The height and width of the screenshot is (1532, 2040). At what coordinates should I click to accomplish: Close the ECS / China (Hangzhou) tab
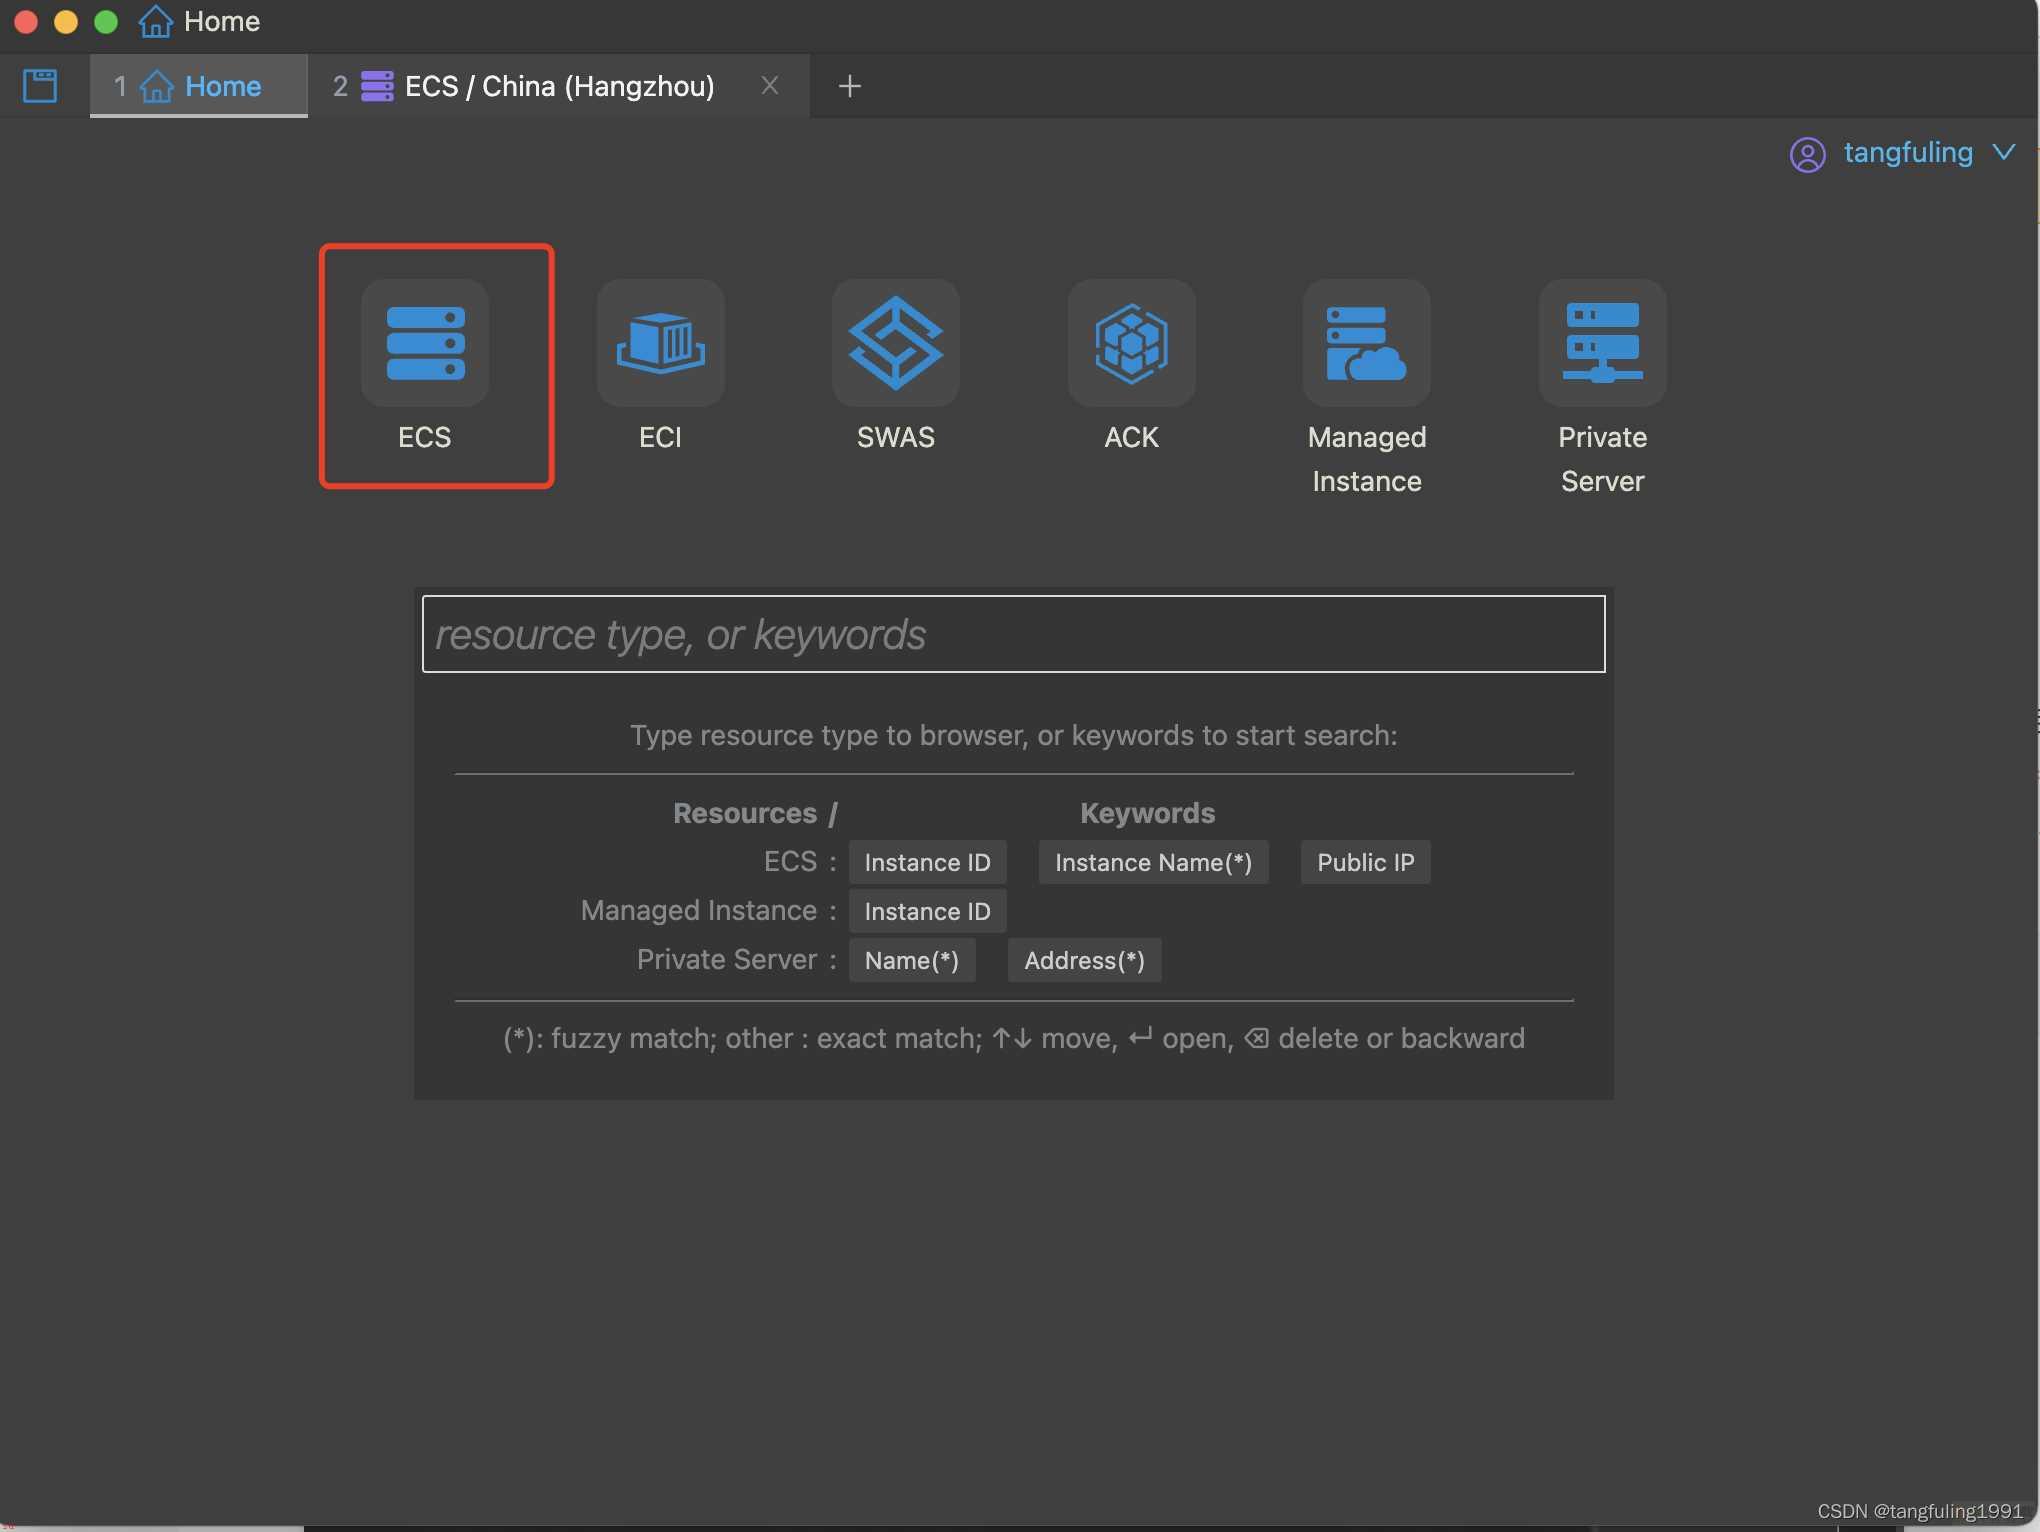coord(770,86)
